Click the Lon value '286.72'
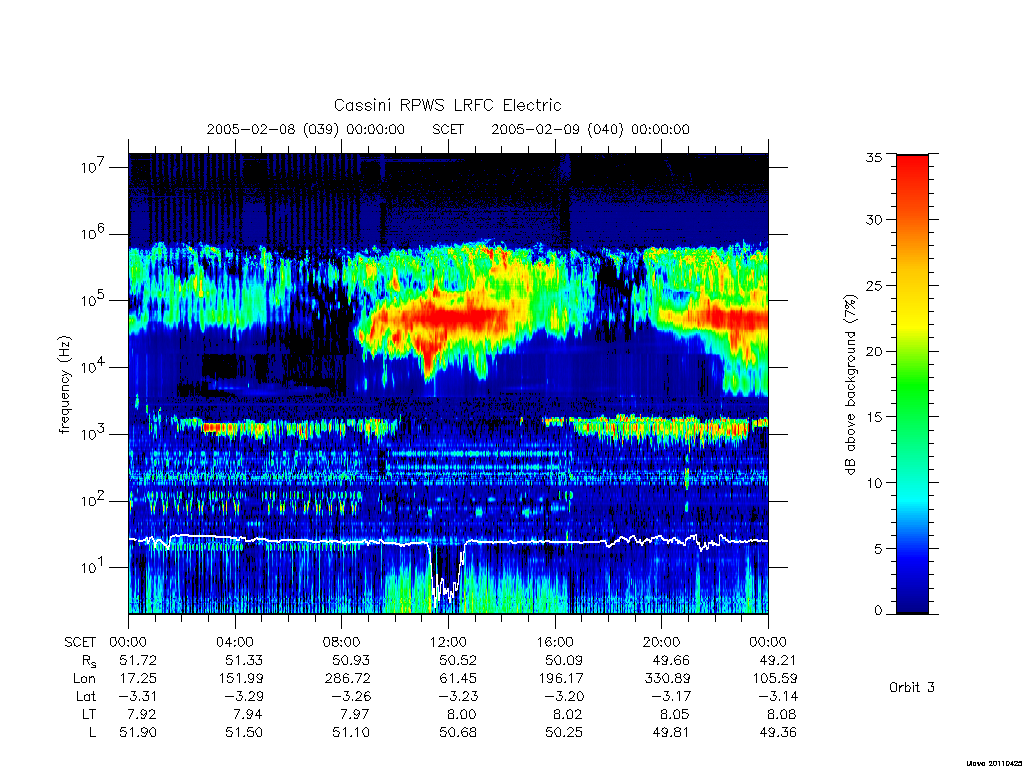The height and width of the screenshot is (768, 1024). click(347, 679)
